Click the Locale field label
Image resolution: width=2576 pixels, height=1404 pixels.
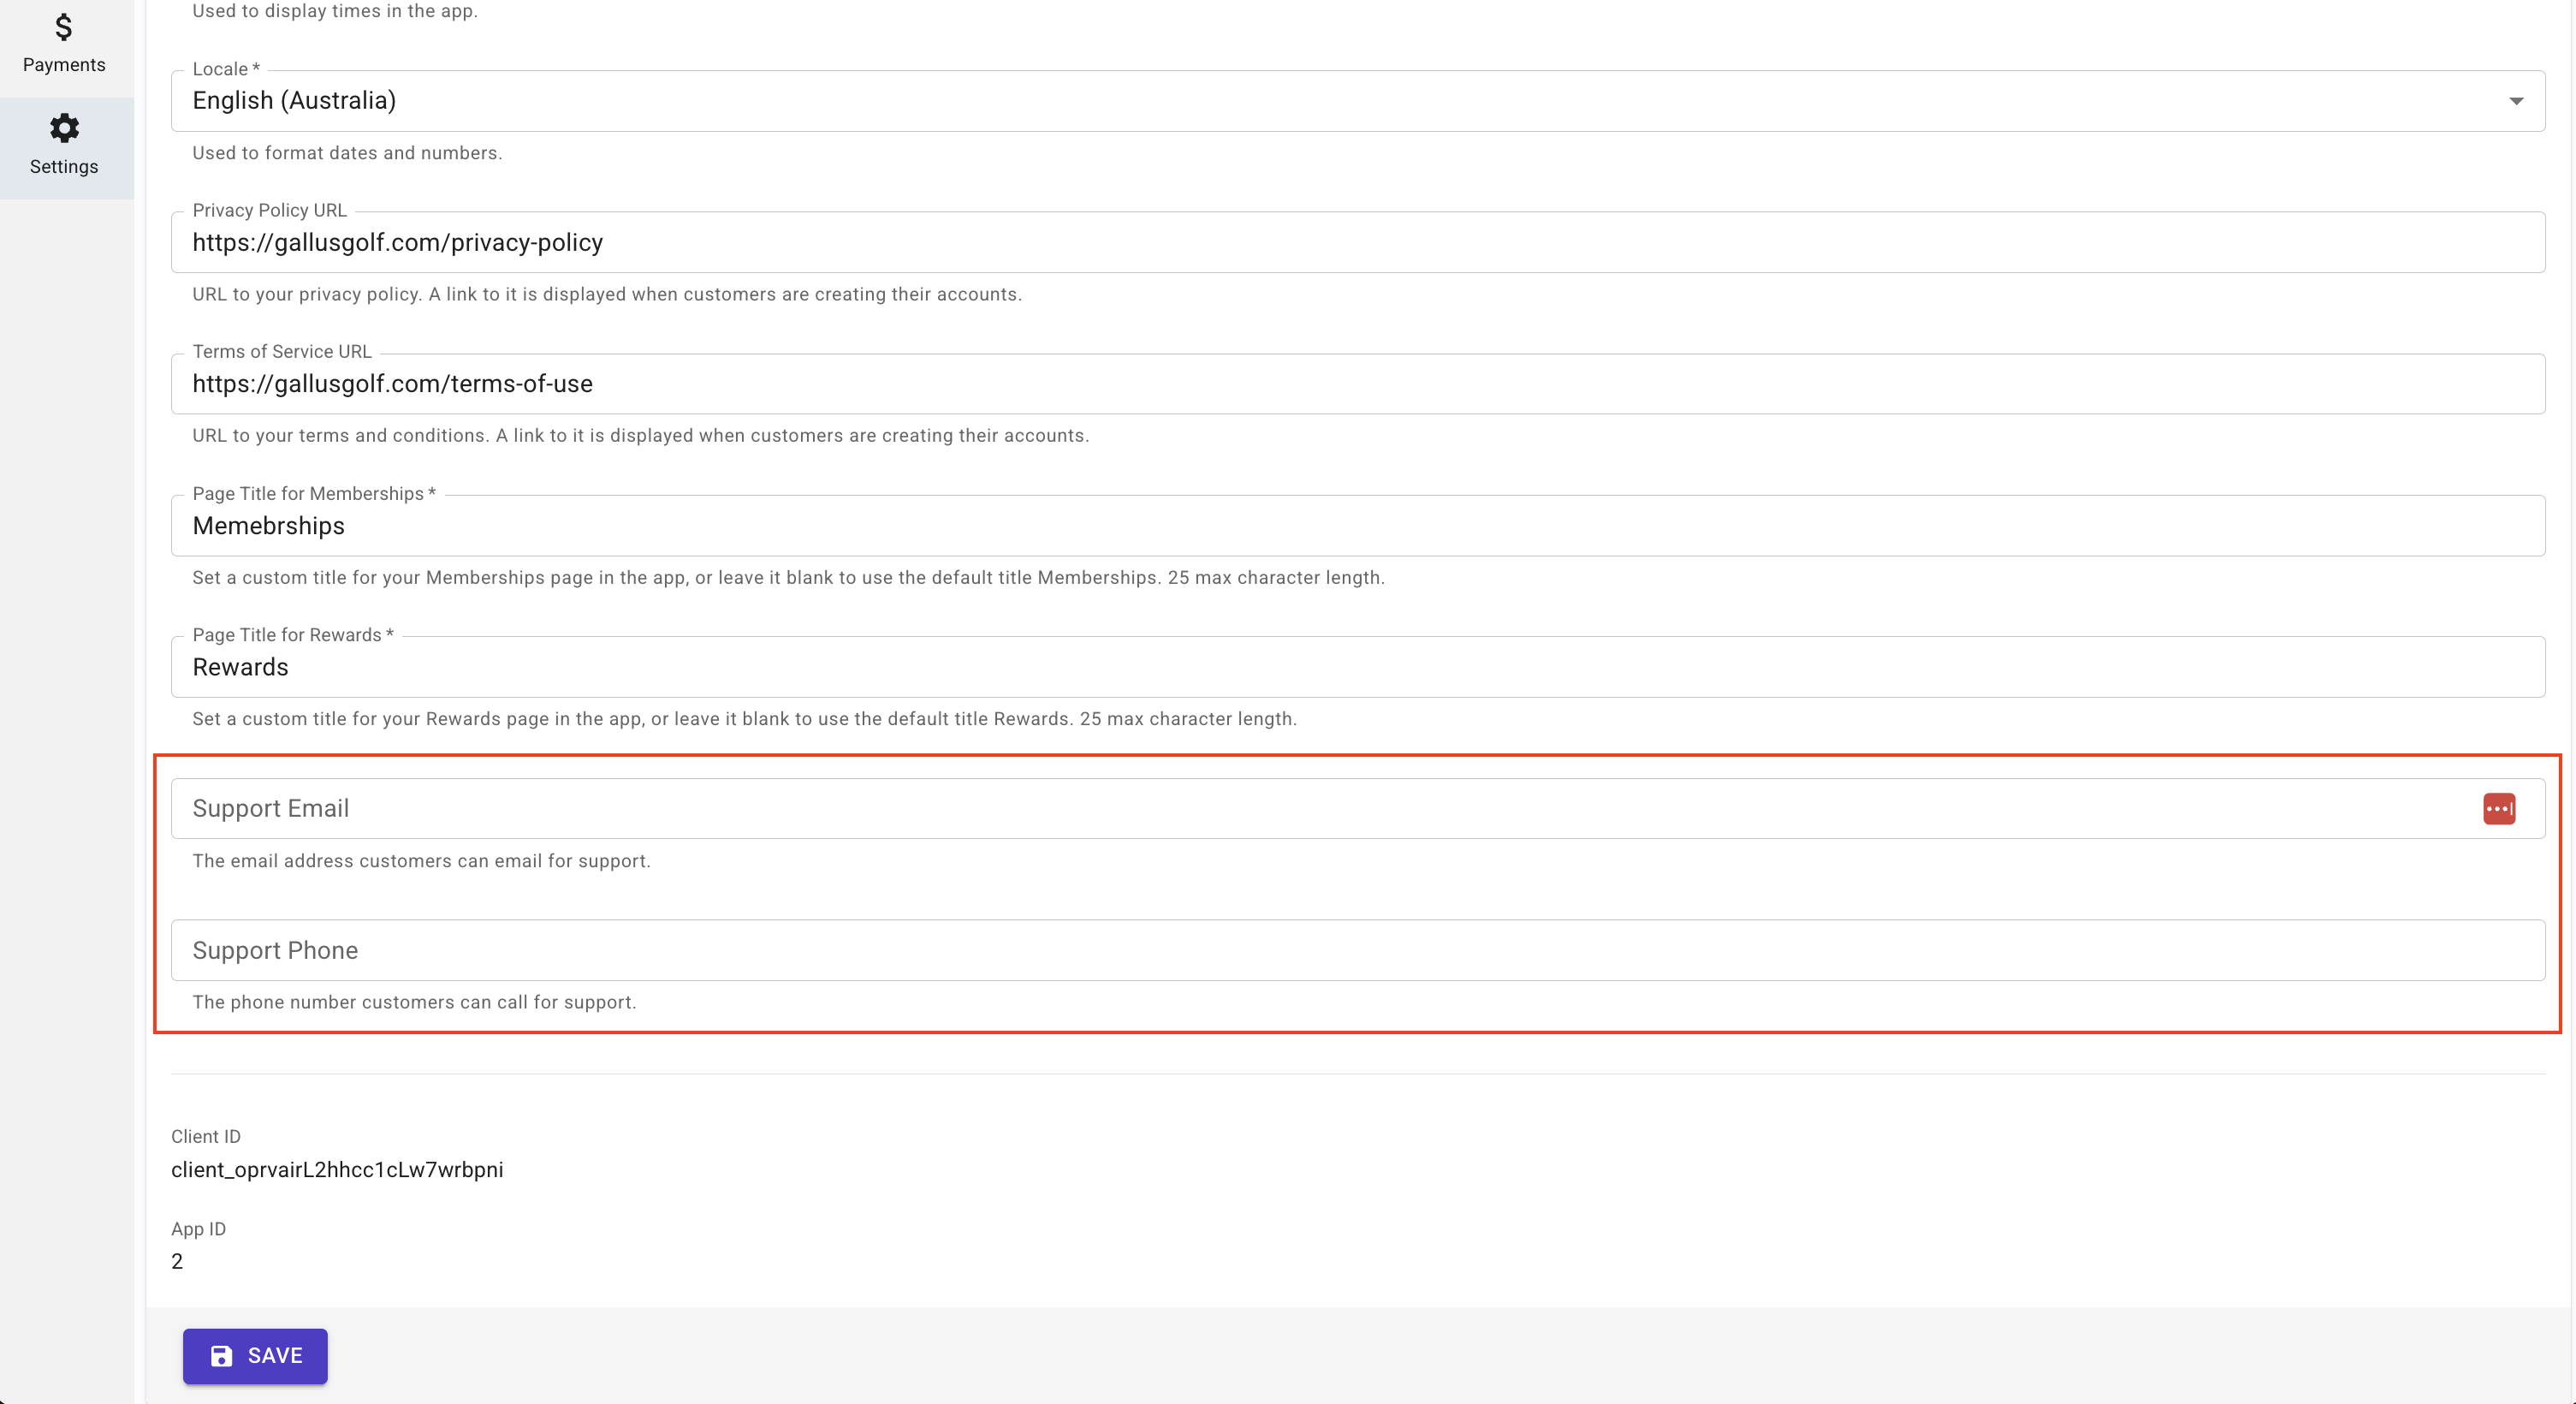[x=220, y=69]
